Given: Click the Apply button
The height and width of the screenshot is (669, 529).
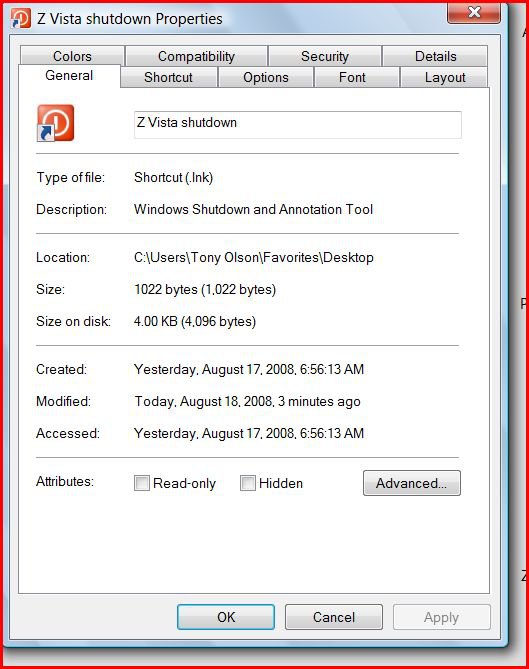Looking at the screenshot, I should (442, 617).
